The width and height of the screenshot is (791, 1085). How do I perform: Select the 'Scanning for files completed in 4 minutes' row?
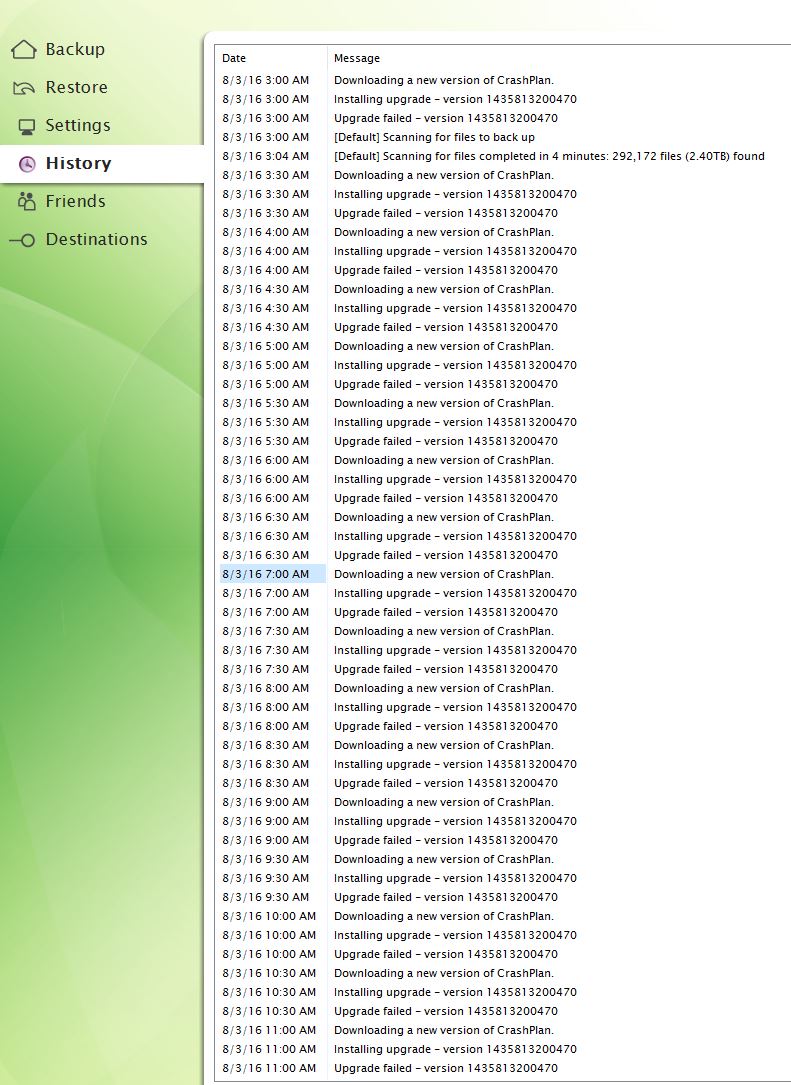tap(549, 156)
